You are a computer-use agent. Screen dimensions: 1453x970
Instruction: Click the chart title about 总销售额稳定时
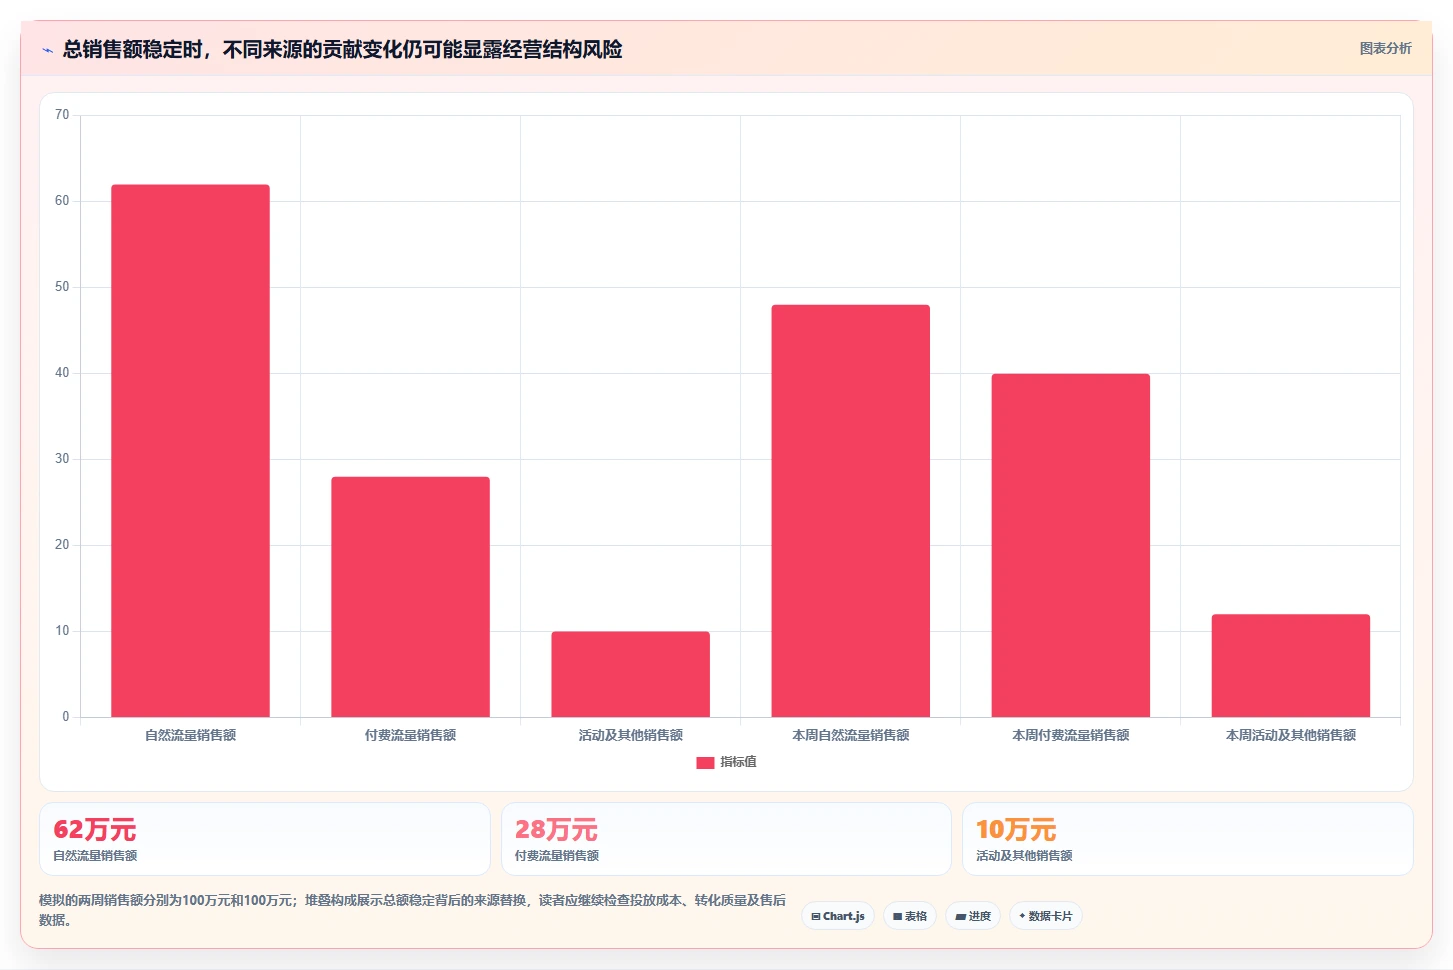point(342,49)
